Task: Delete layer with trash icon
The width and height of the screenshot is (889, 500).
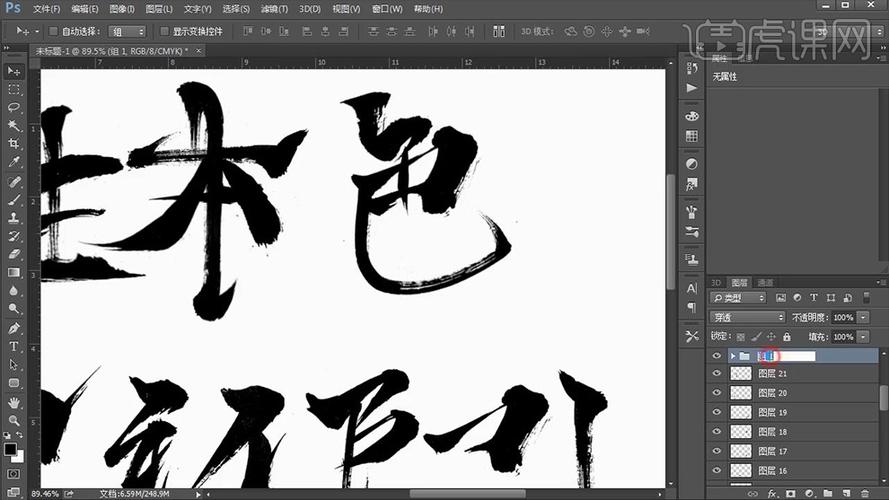Action: pyautogui.click(x=865, y=494)
